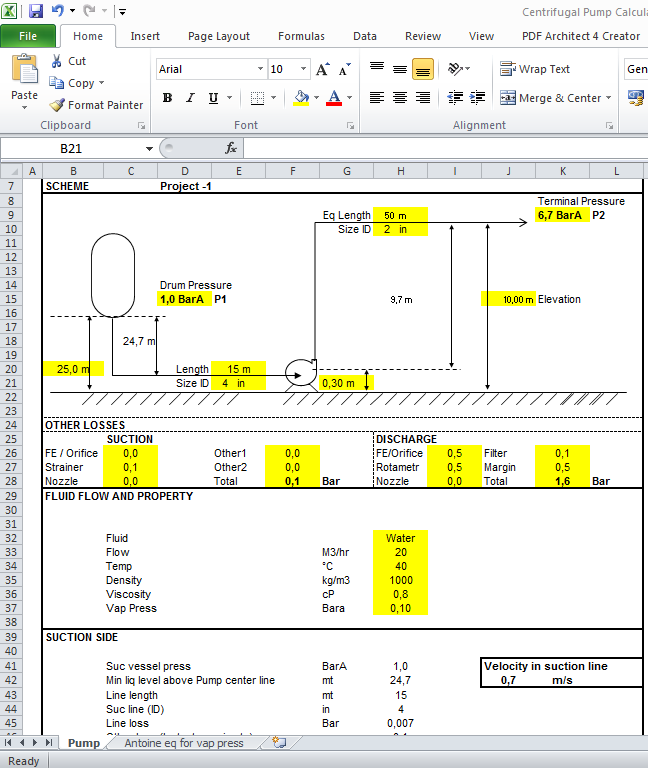Select the Format Painter brush

pos(57,105)
